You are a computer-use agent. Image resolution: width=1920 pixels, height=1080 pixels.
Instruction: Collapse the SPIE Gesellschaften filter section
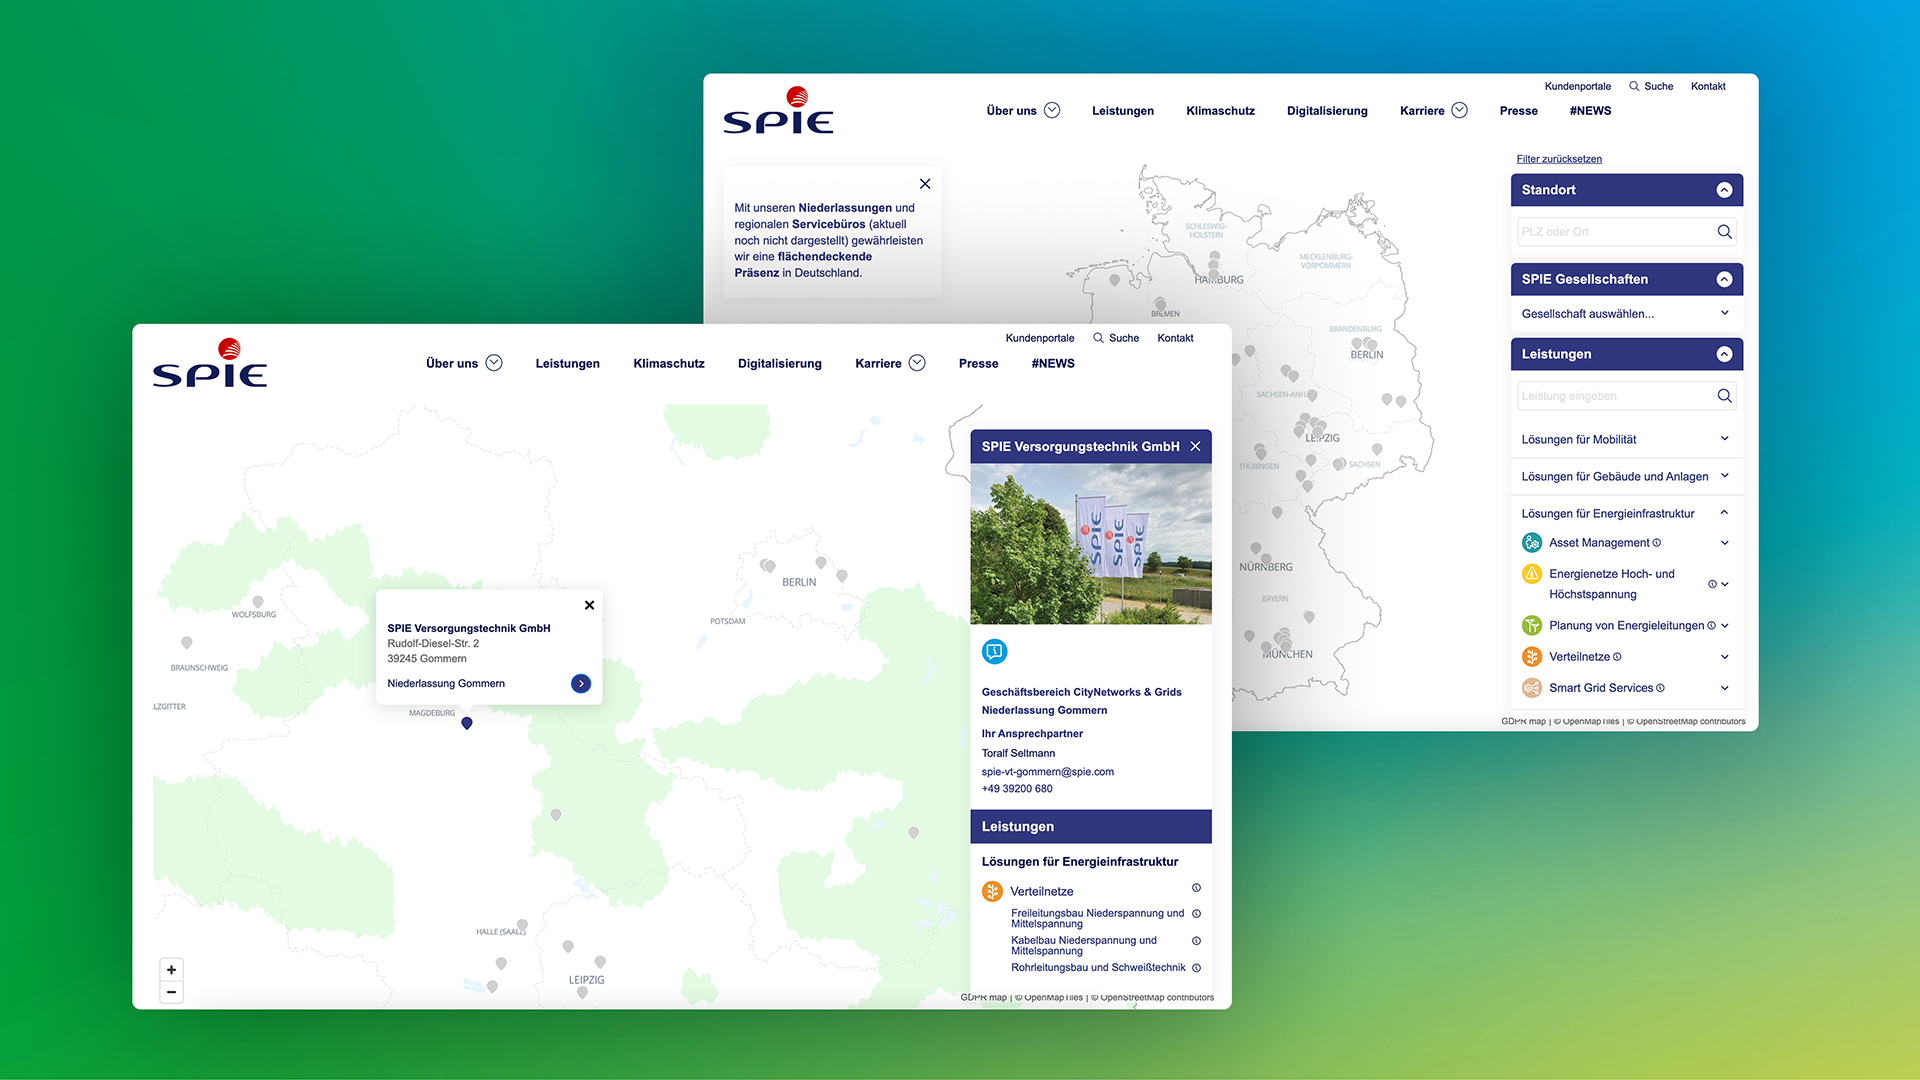1724,279
